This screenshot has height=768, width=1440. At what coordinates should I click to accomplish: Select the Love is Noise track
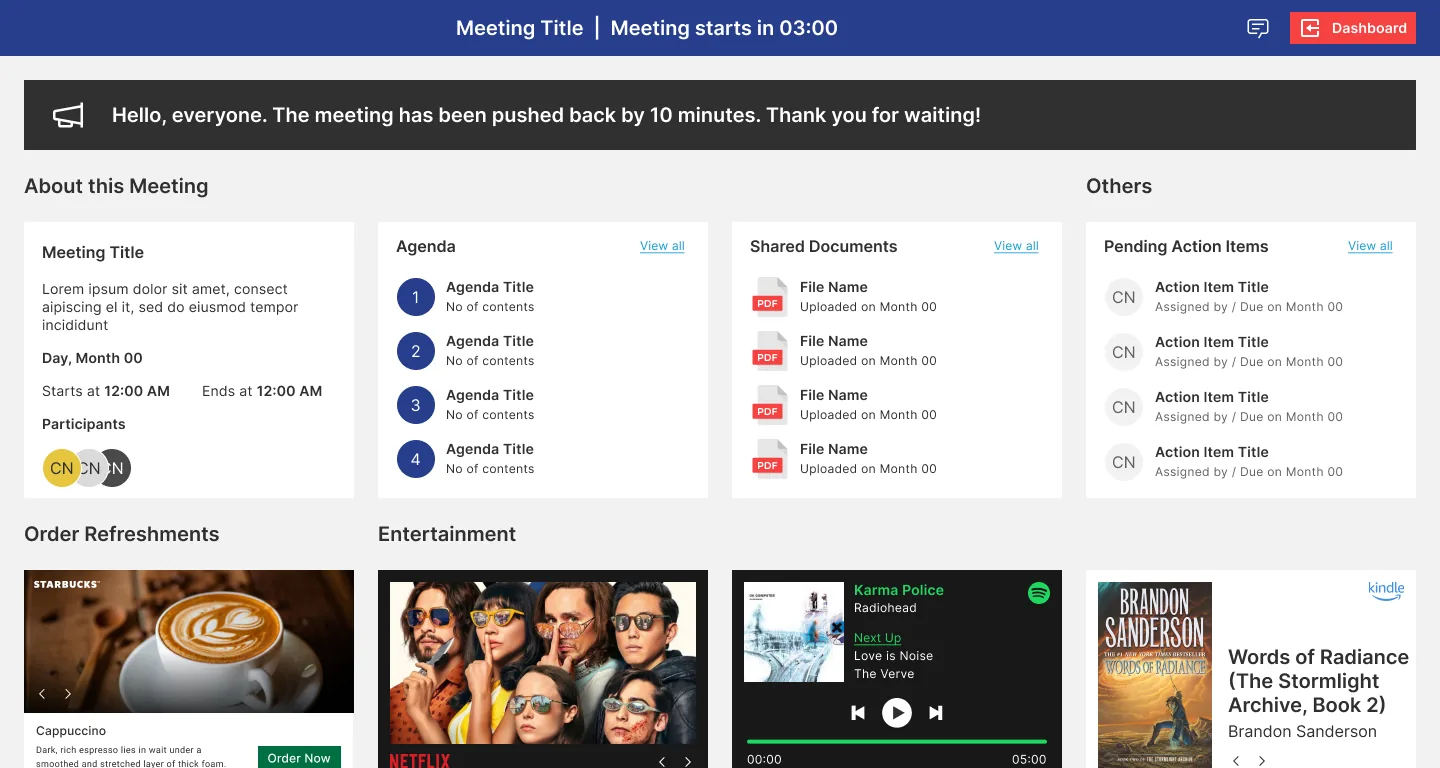coord(893,656)
